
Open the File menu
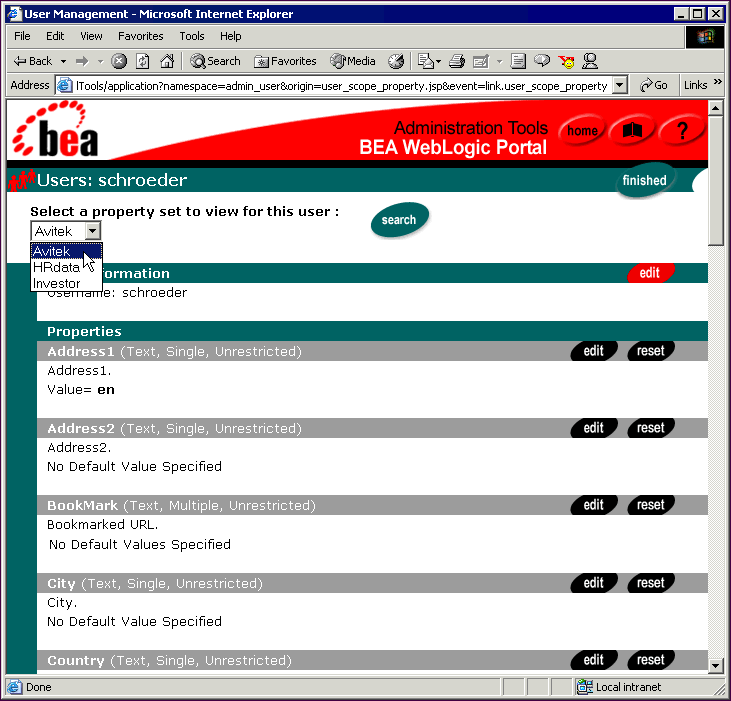coord(22,36)
